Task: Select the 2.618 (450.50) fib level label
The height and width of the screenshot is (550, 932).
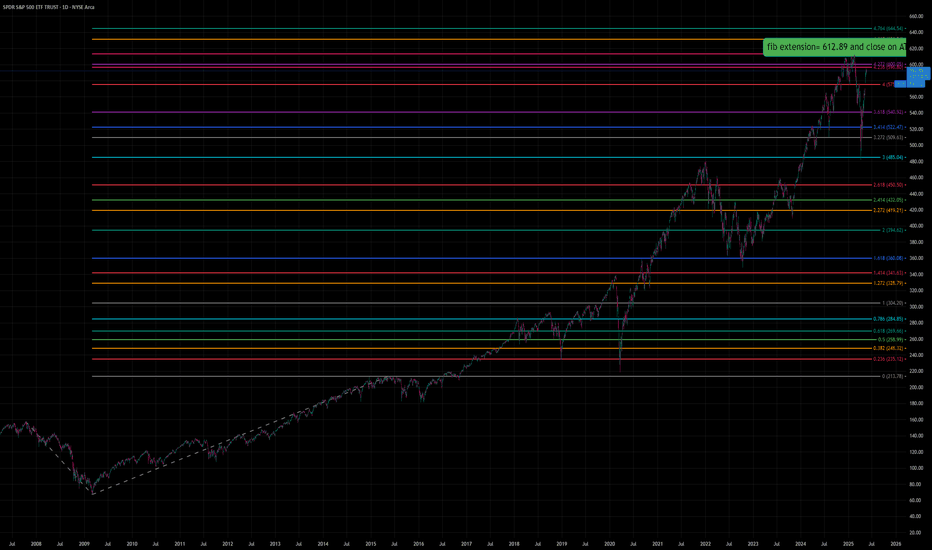Action: coord(889,185)
